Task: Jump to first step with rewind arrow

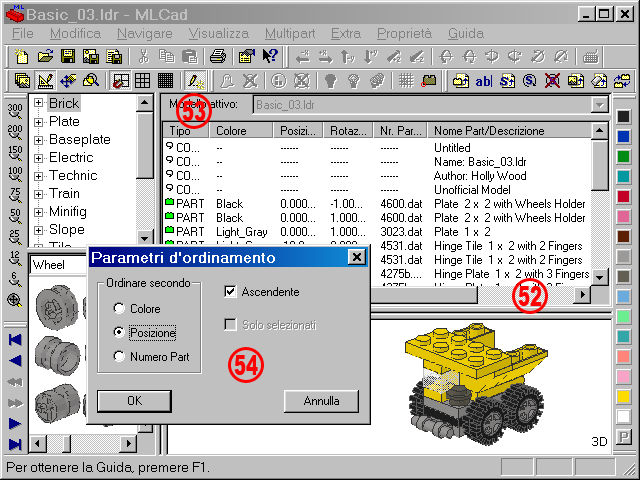Action: [x=15, y=340]
